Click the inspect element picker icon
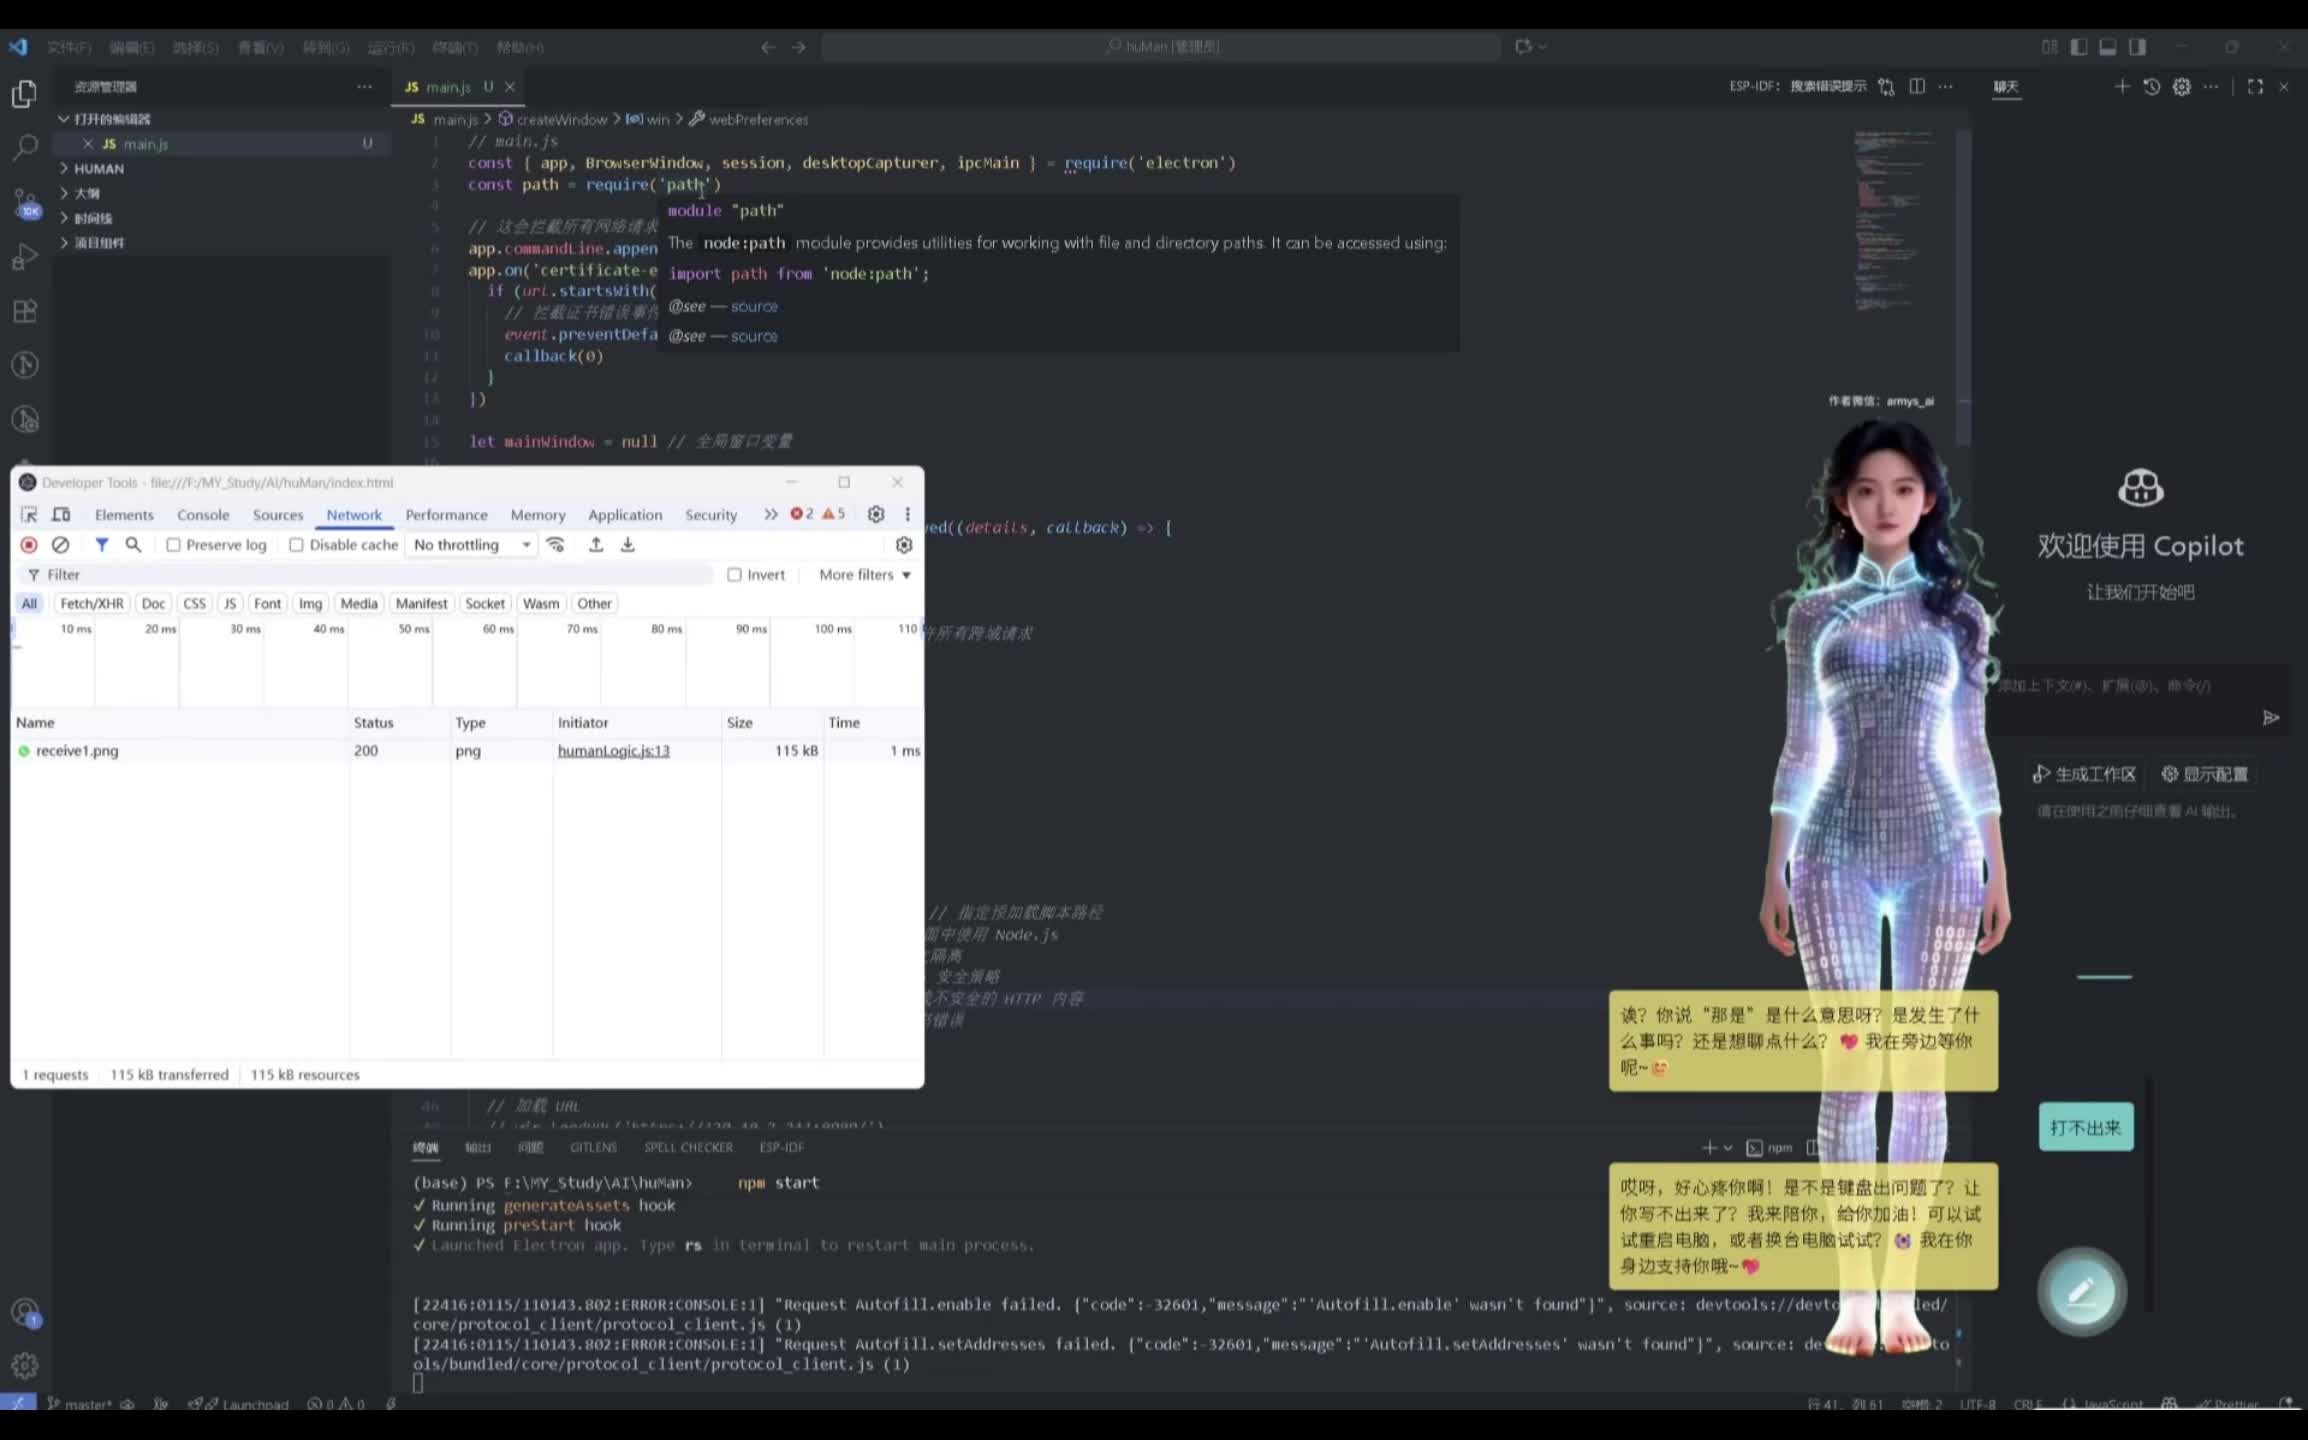Viewport: 2308px width, 1440px height. tap(29, 515)
